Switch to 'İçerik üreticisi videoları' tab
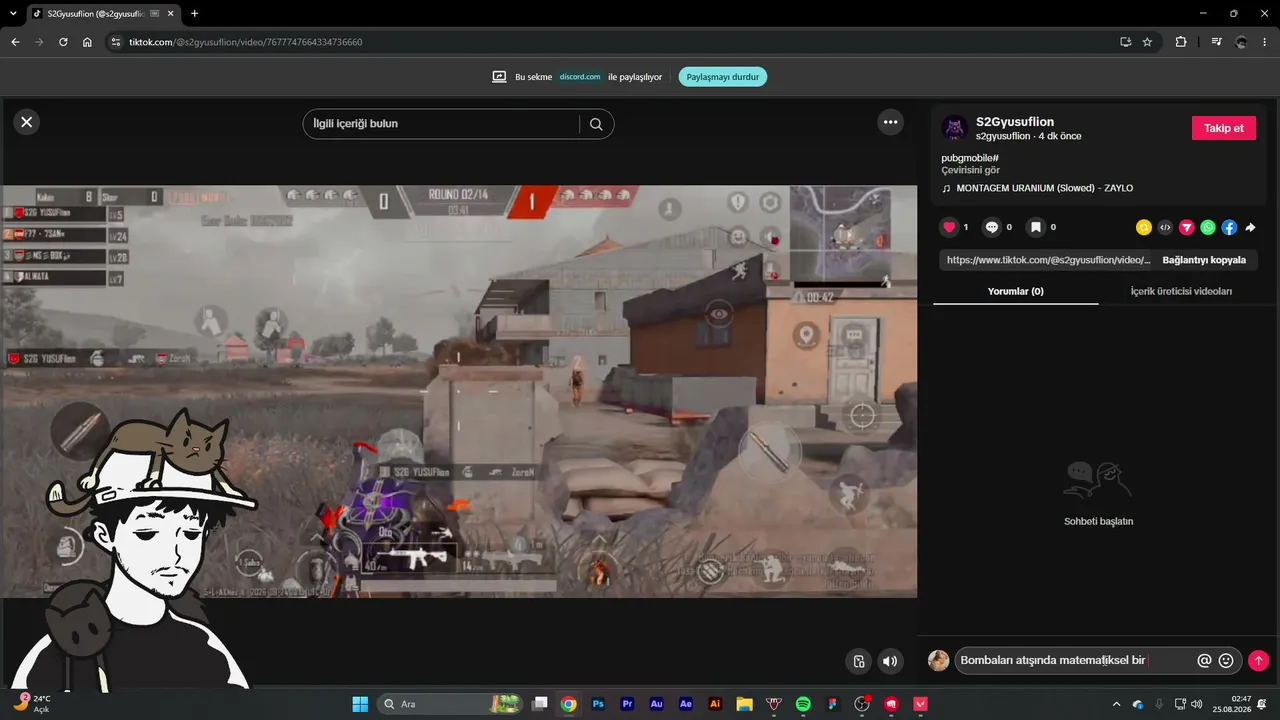1280x720 pixels. point(1181,291)
